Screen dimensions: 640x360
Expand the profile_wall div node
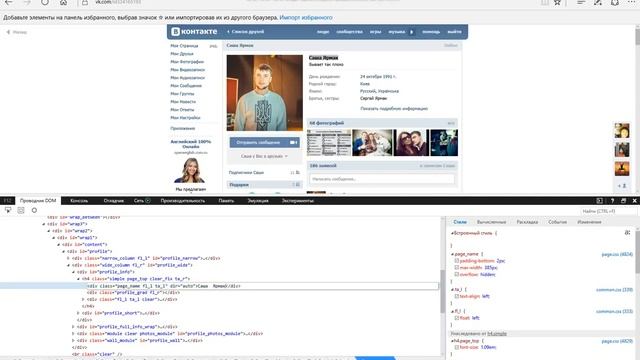click(x=73, y=340)
